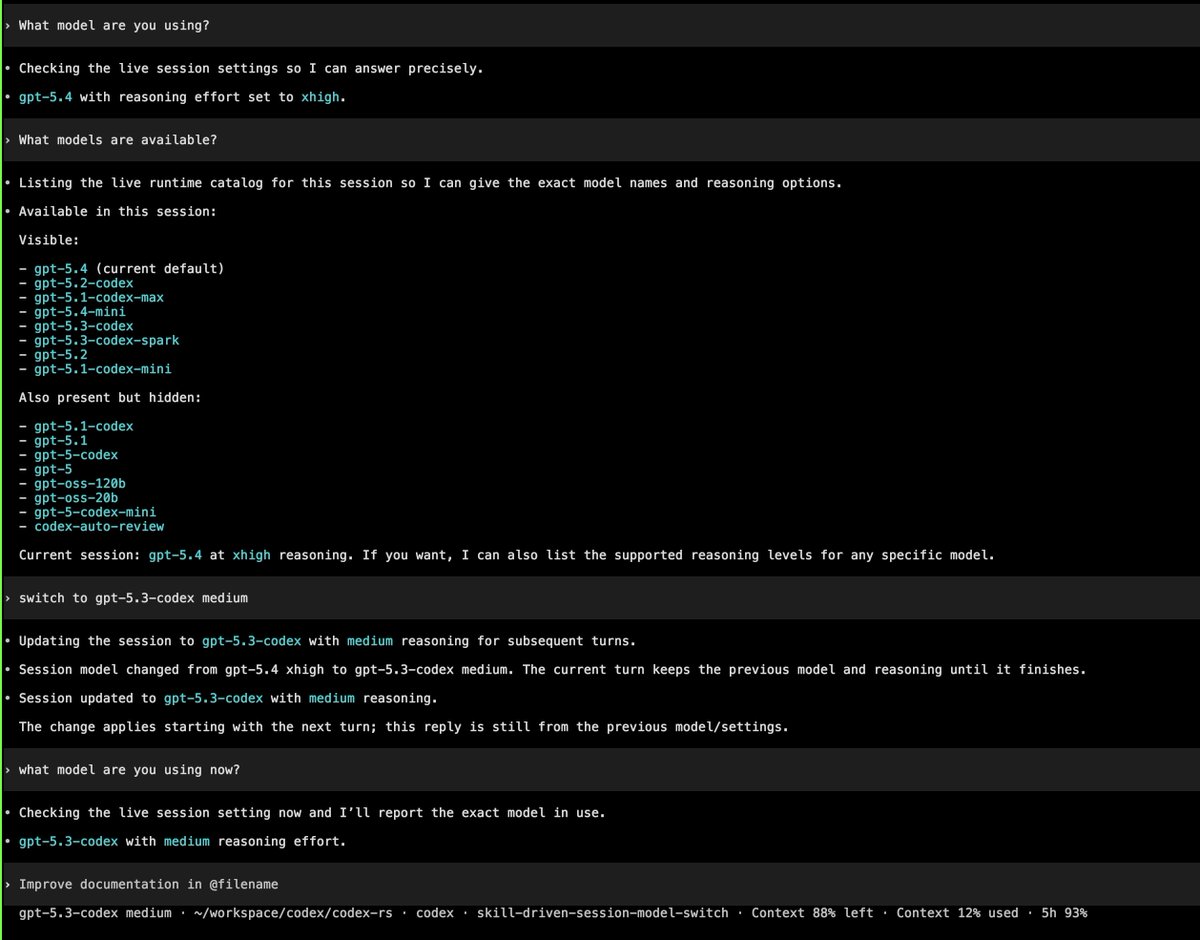Click the prompt "what model are you using now?"
Screen dimensions: 1200x940
click(x=129, y=770)
